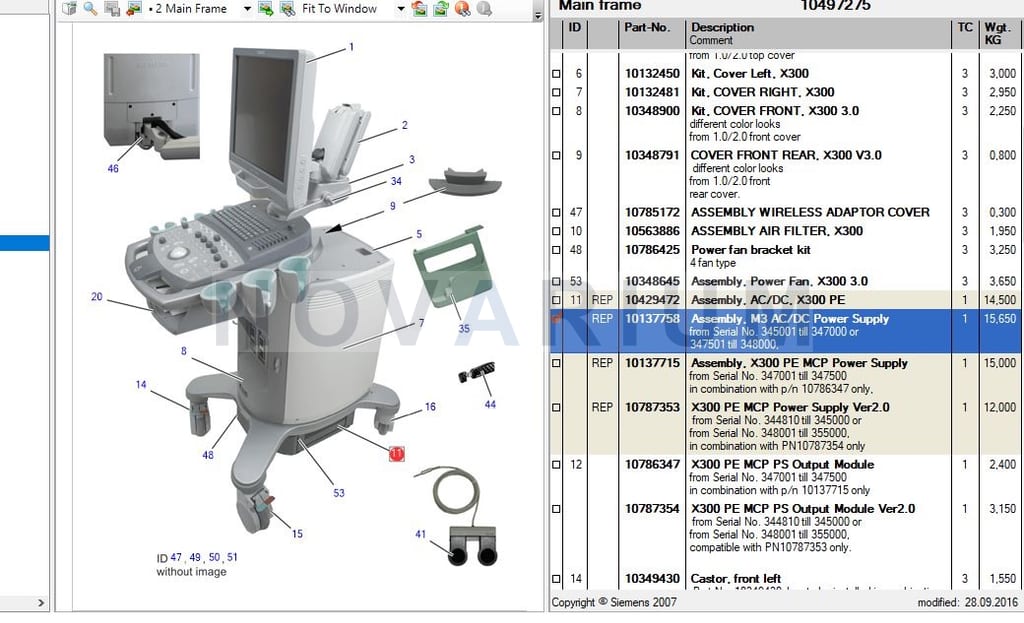Click the orange info search icon
This screenshot has width=1024, height=623.
point(462,8)
